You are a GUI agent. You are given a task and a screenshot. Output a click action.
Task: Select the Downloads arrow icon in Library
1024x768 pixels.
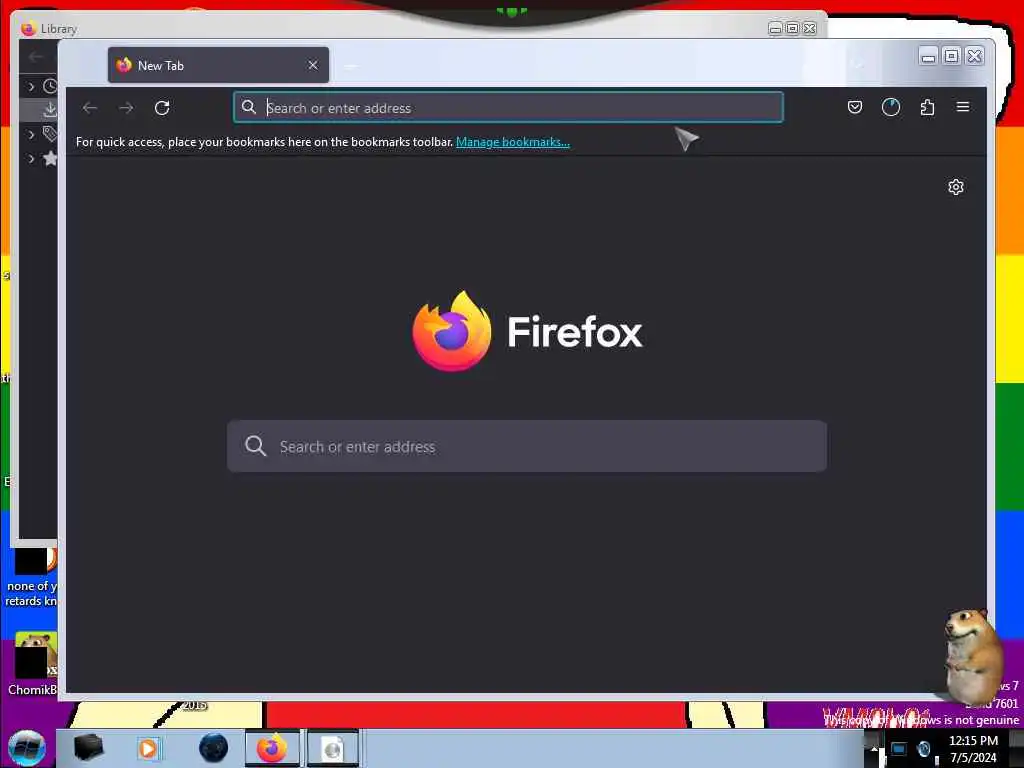click(50, 110)
